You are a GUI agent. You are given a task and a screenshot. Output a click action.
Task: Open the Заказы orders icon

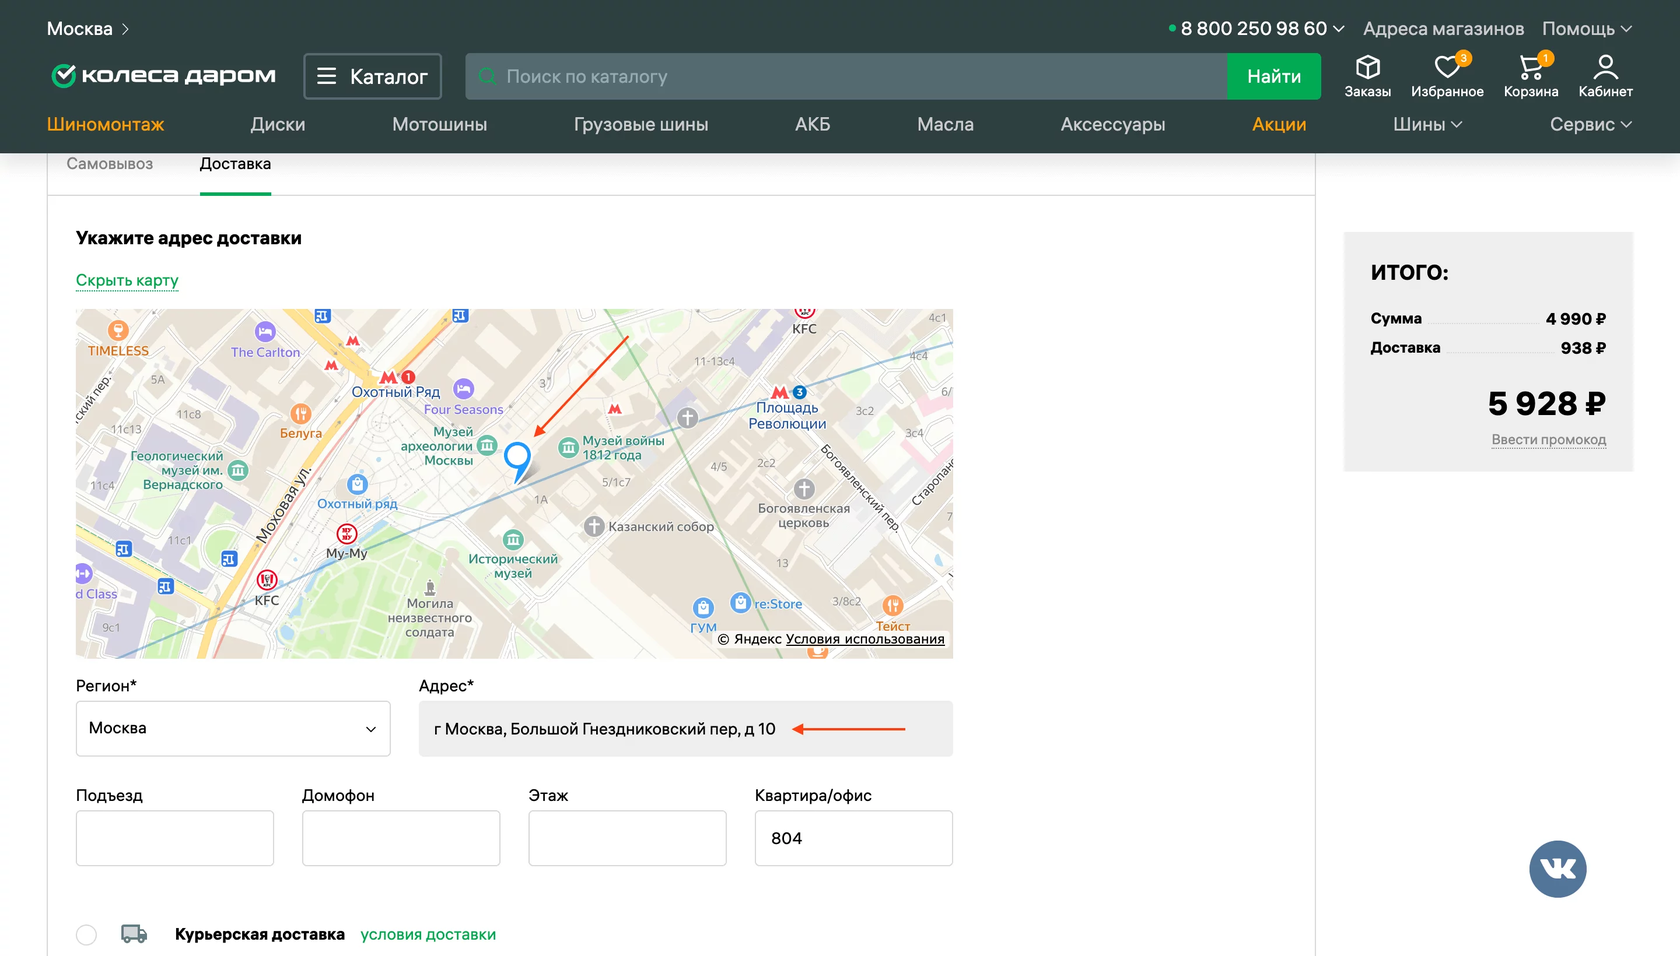coord(1367,76)
